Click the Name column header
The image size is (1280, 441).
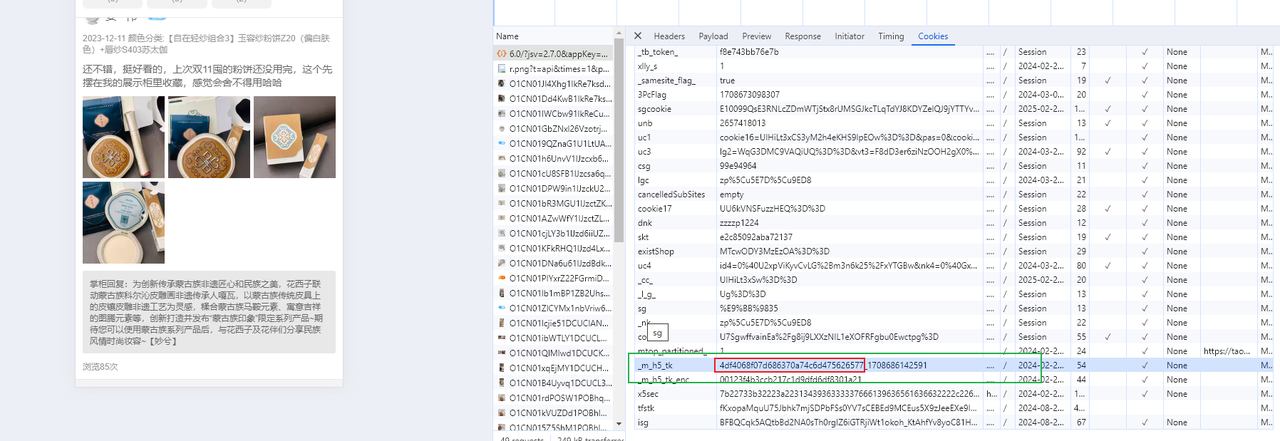[508, 36]
